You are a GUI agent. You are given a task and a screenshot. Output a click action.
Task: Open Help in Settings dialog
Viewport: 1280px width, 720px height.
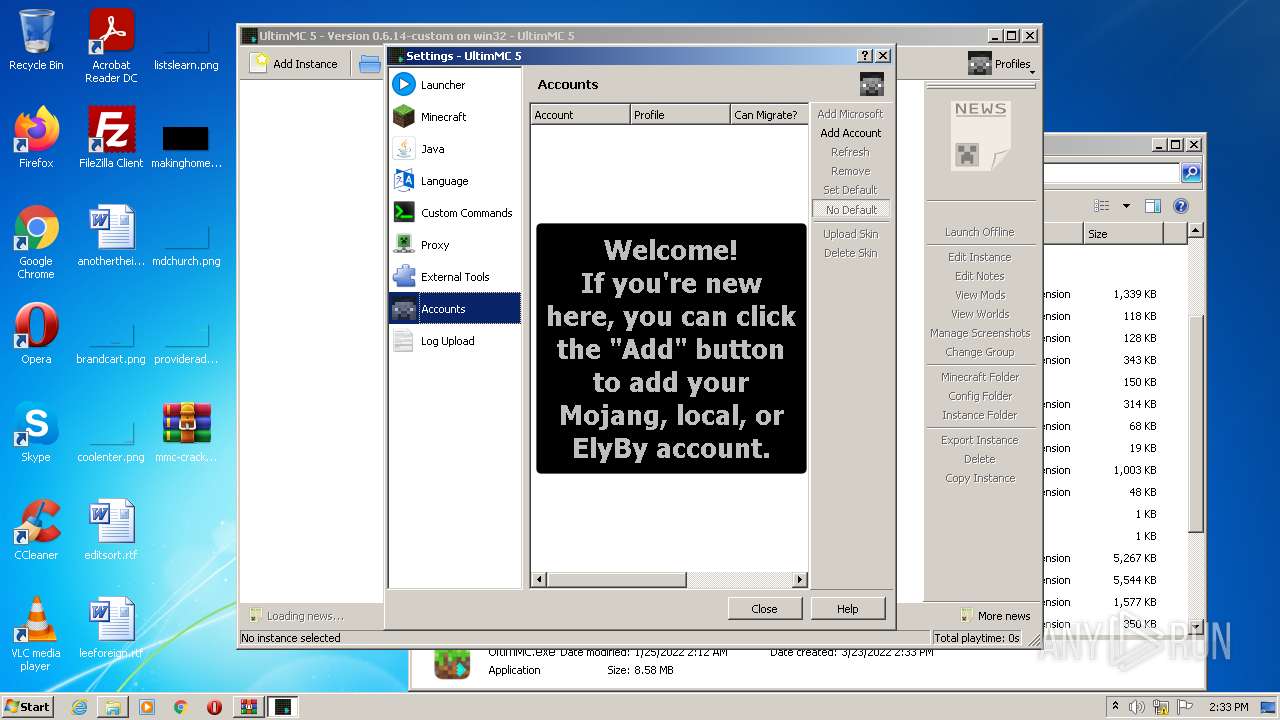point(847,608)
